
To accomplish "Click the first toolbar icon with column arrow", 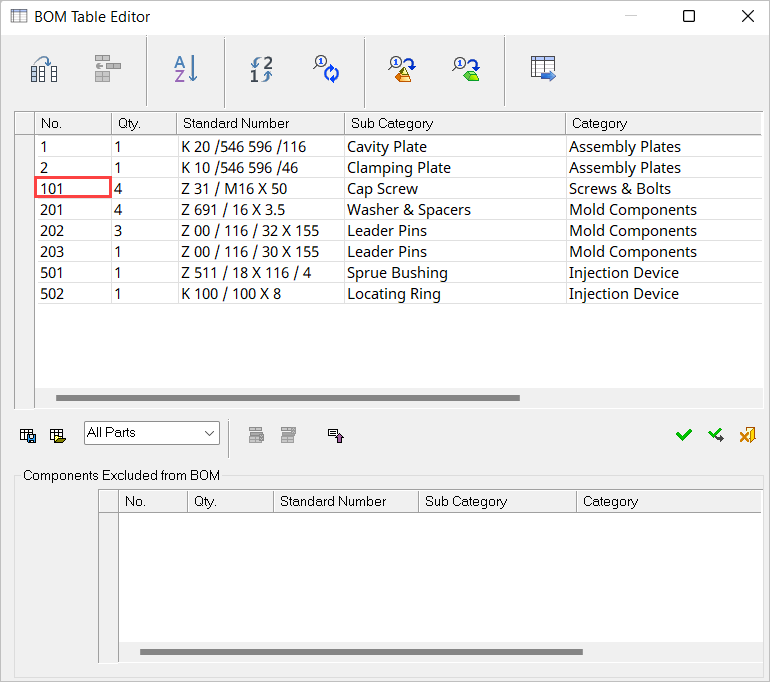I will point(43,69).
